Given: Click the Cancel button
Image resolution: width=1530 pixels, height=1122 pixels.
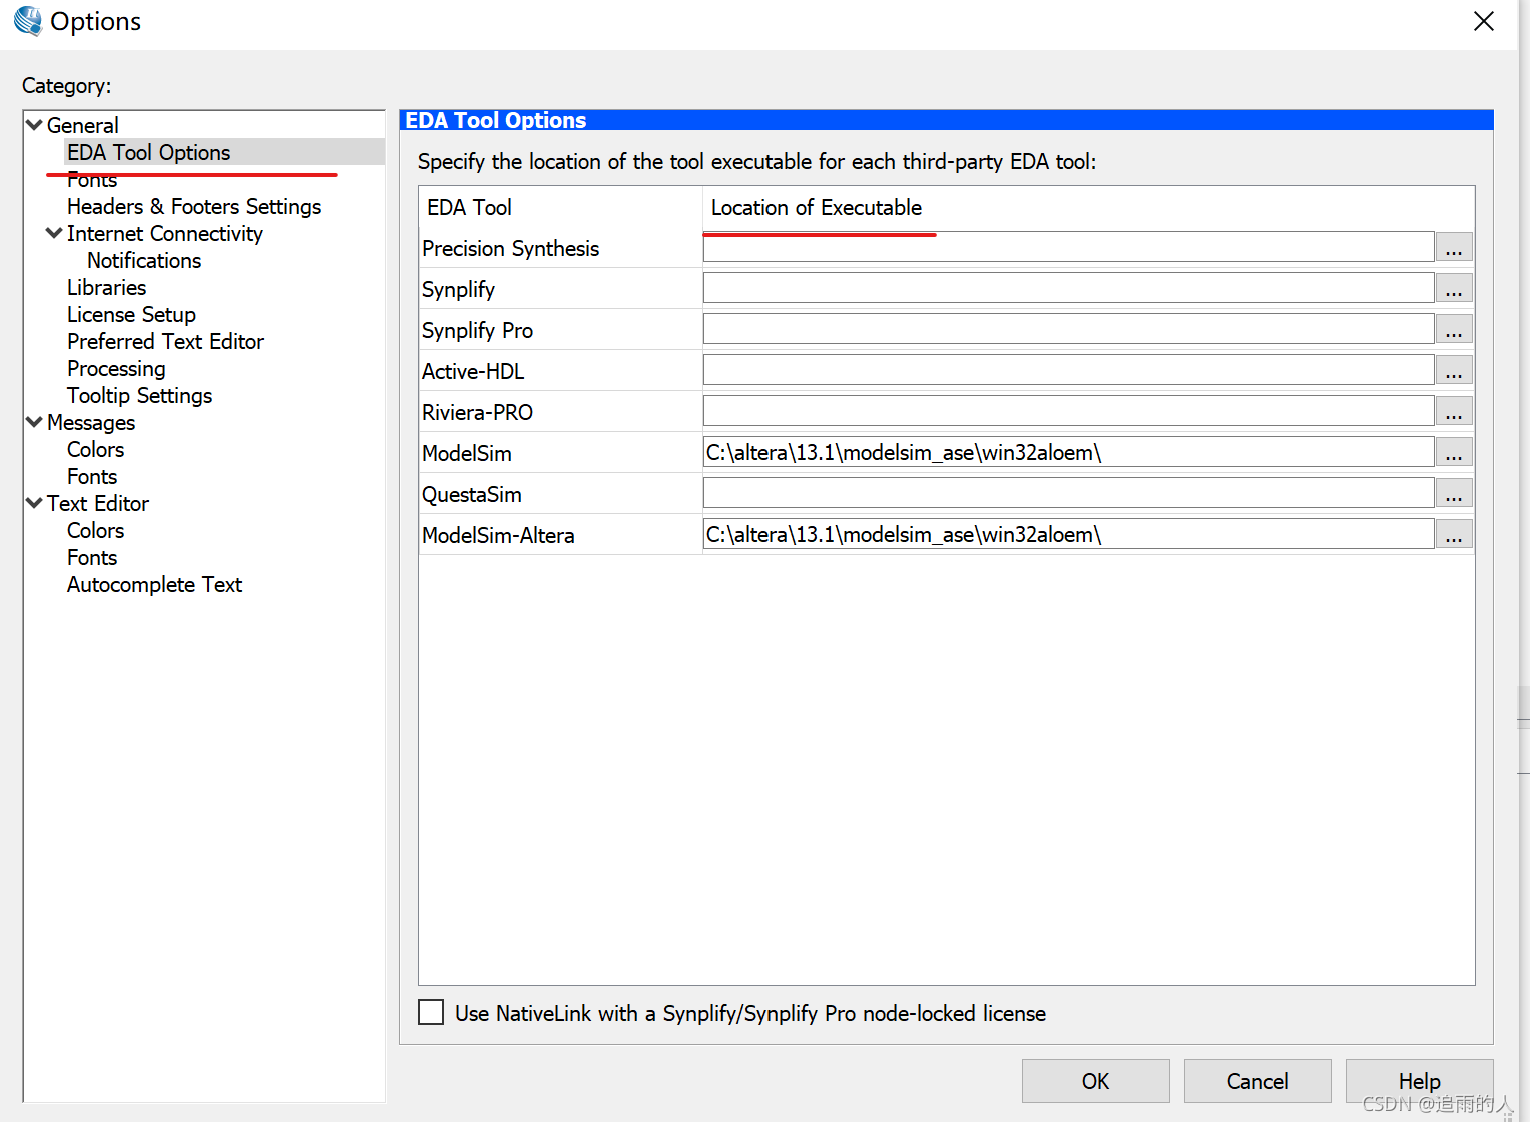Looking at the screenshot, I should (1257, 1081).
